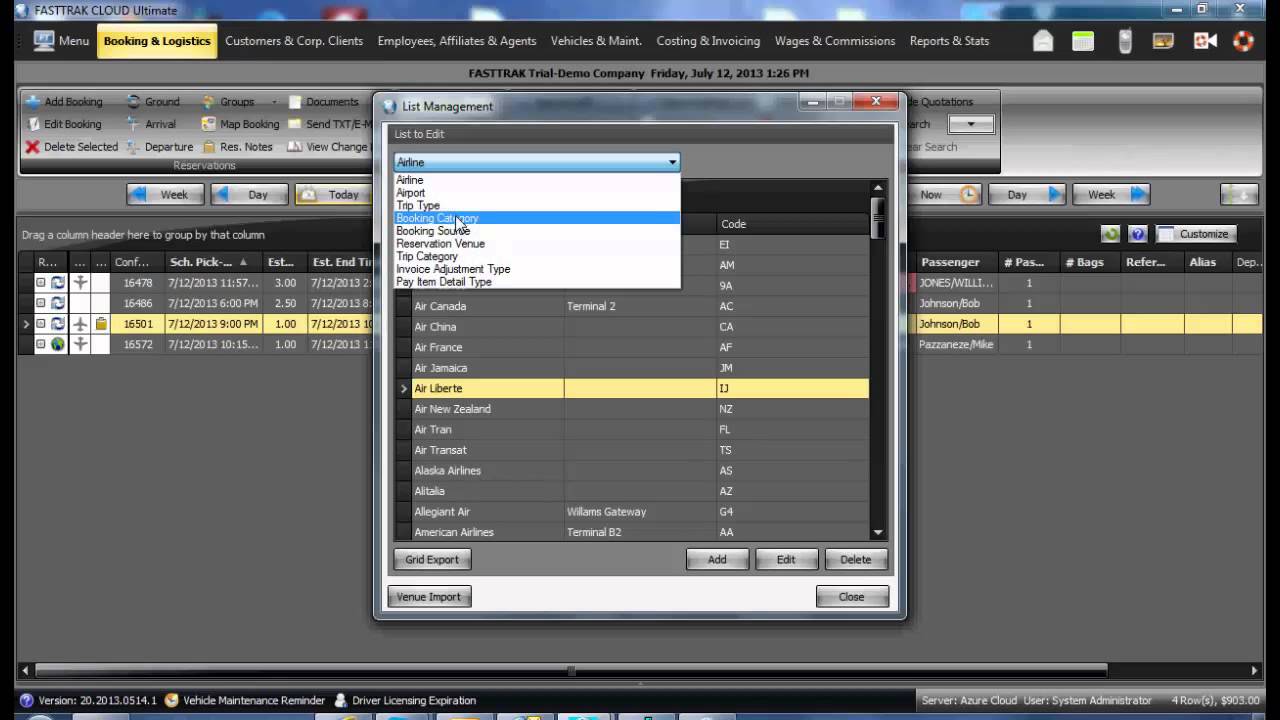The width and height of the screenshot is (1280, 720).
Task: Choose Reservation Venue from the dropdown list
Action: [538, 243]
